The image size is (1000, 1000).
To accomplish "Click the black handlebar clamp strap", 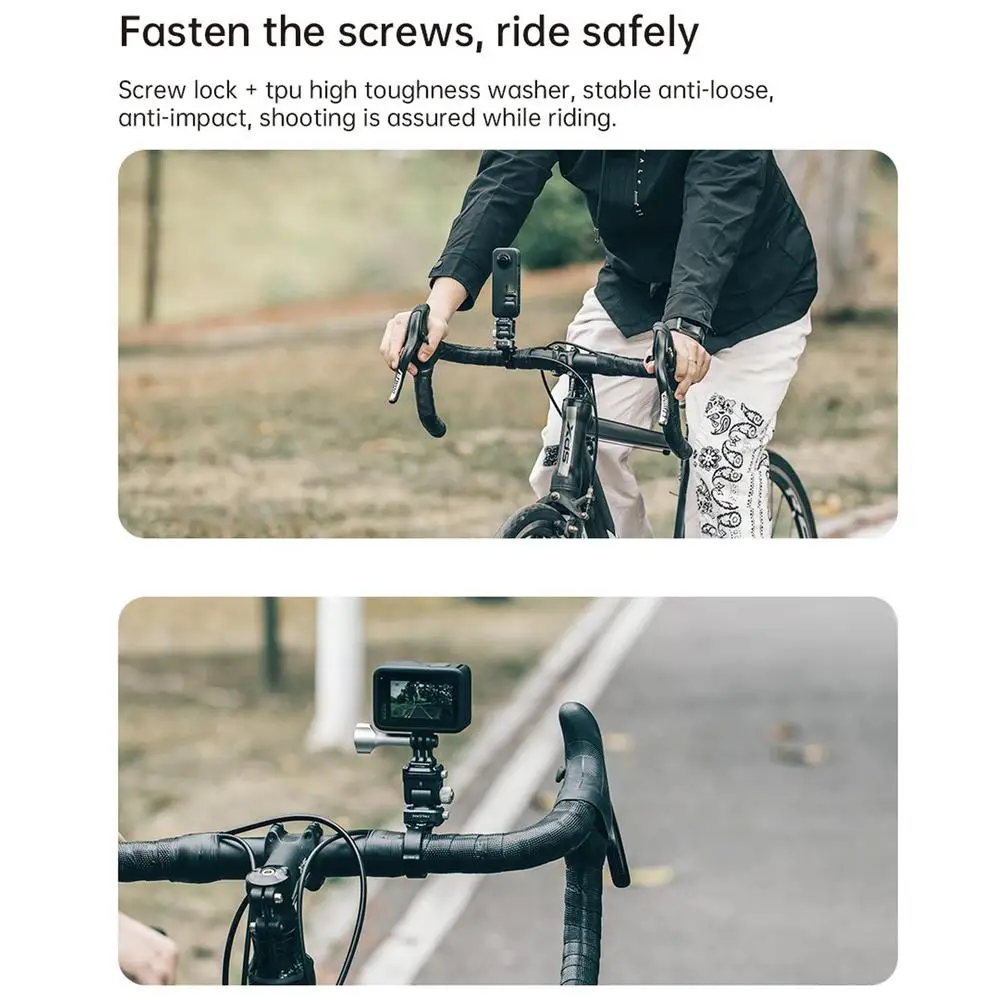I will point(415,852).
